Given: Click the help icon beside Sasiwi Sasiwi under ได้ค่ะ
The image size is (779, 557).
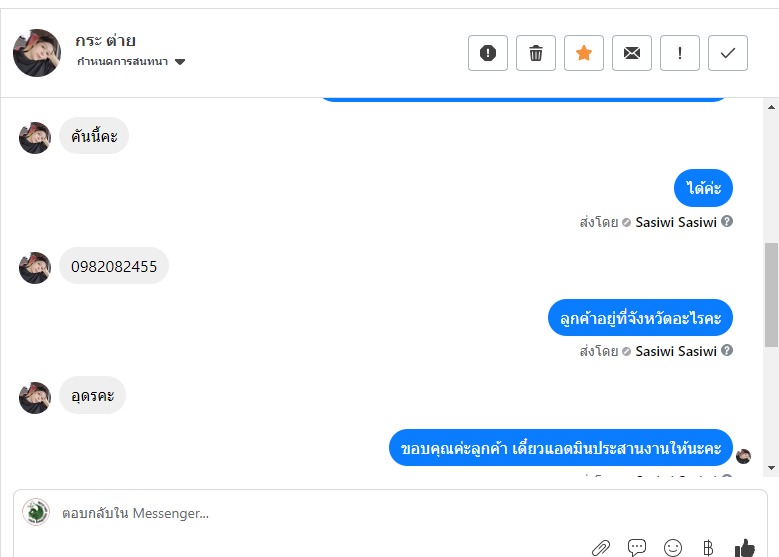Looking at the screenshot, I should point(727,222).
